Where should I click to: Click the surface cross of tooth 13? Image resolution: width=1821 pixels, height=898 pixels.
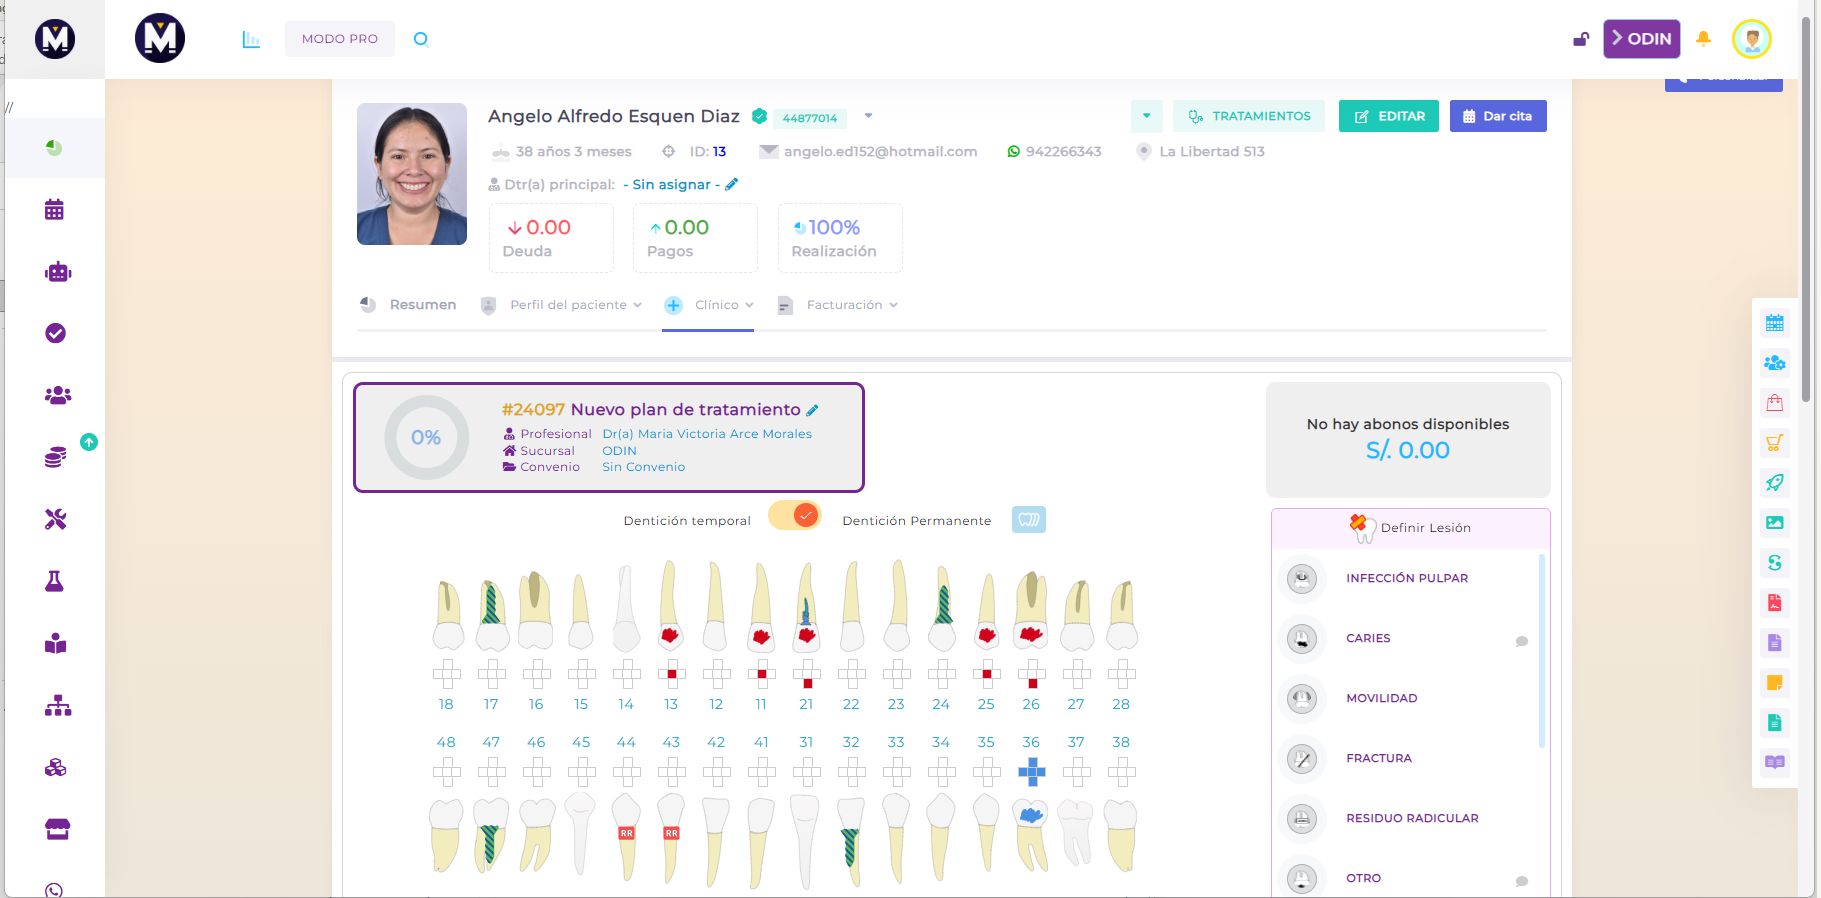point(672,674)
